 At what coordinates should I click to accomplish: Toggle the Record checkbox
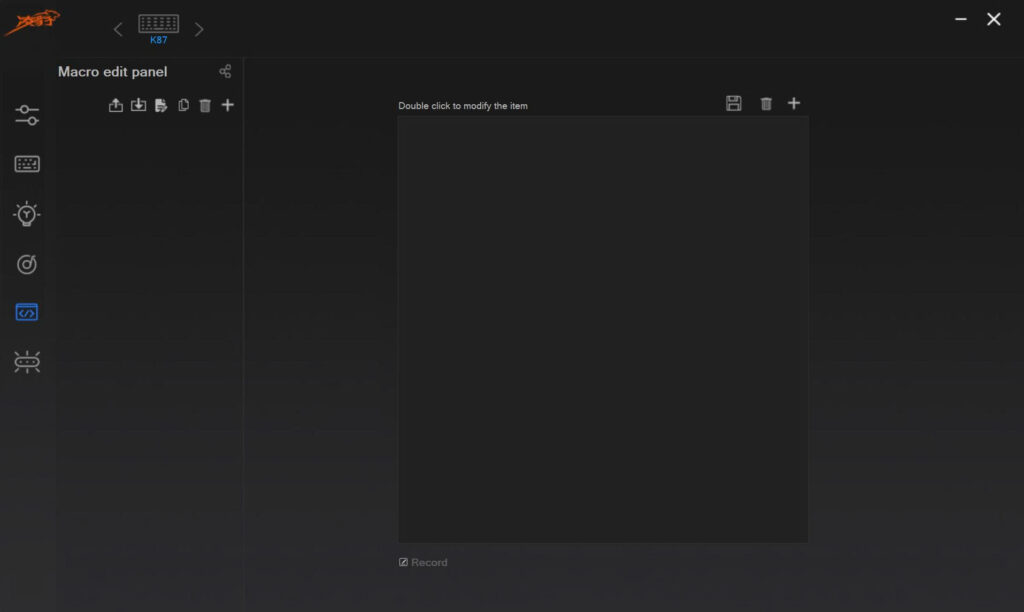404,562
